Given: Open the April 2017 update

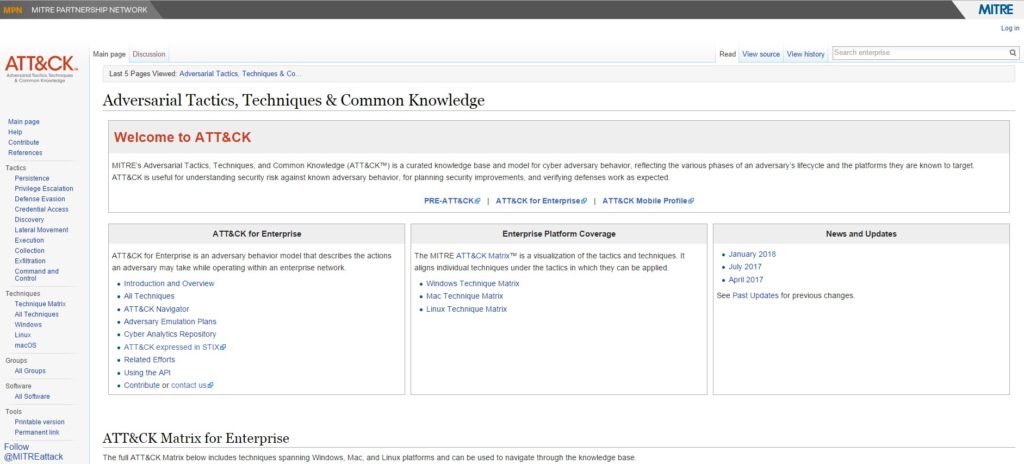Looking at the screenshot, I should tap(746, 280).
